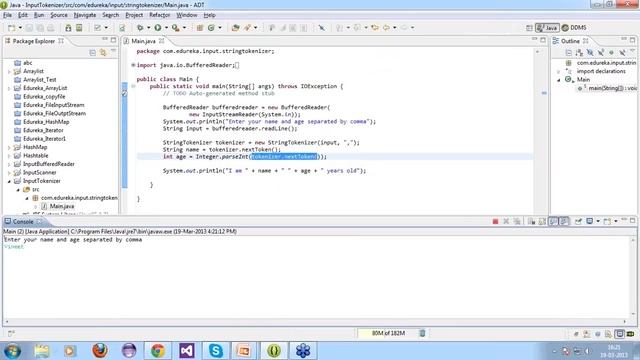Expand the InputBufferedReader project node

[9, 164]
